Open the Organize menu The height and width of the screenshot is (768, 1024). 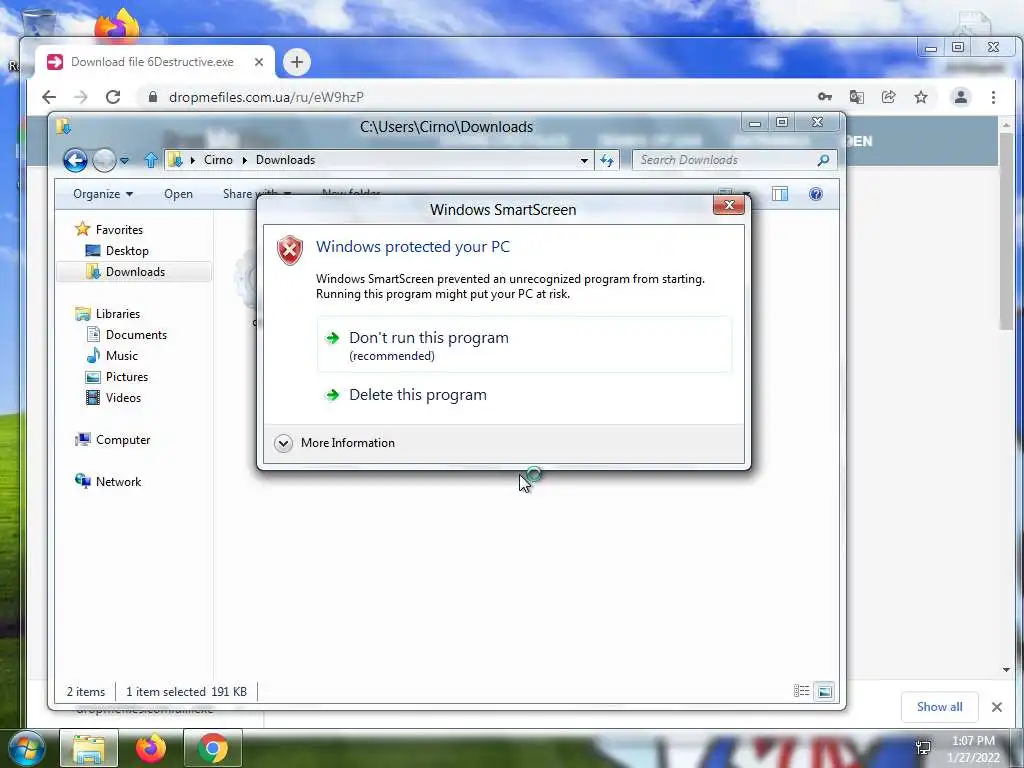tap(103, 194)
